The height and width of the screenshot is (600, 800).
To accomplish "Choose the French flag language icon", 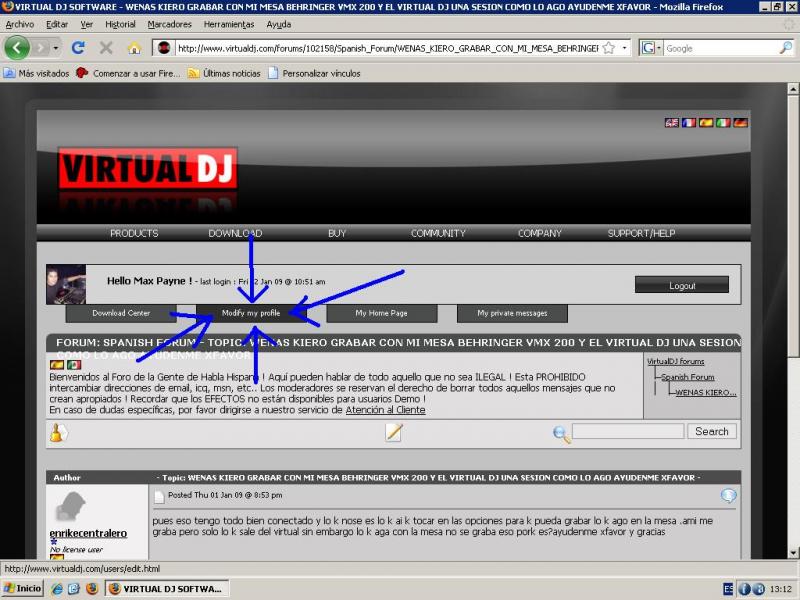I will coord(689,122).
